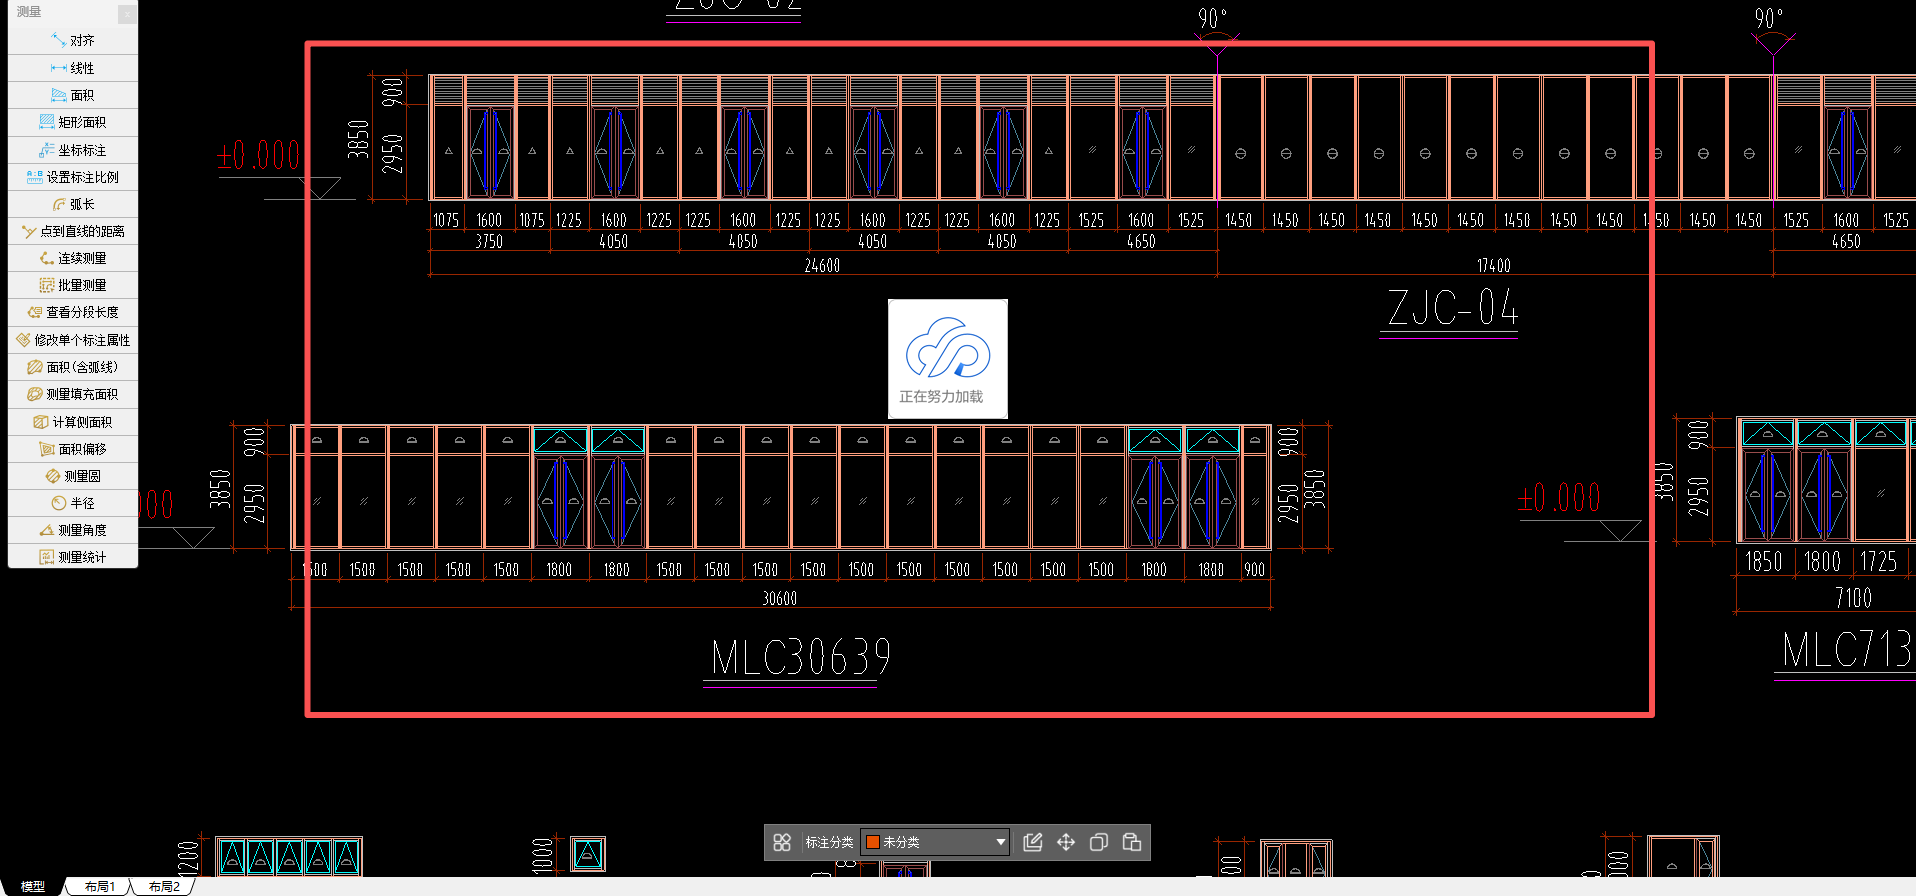Switch to the 模型 model tab

tap(33, 886)
